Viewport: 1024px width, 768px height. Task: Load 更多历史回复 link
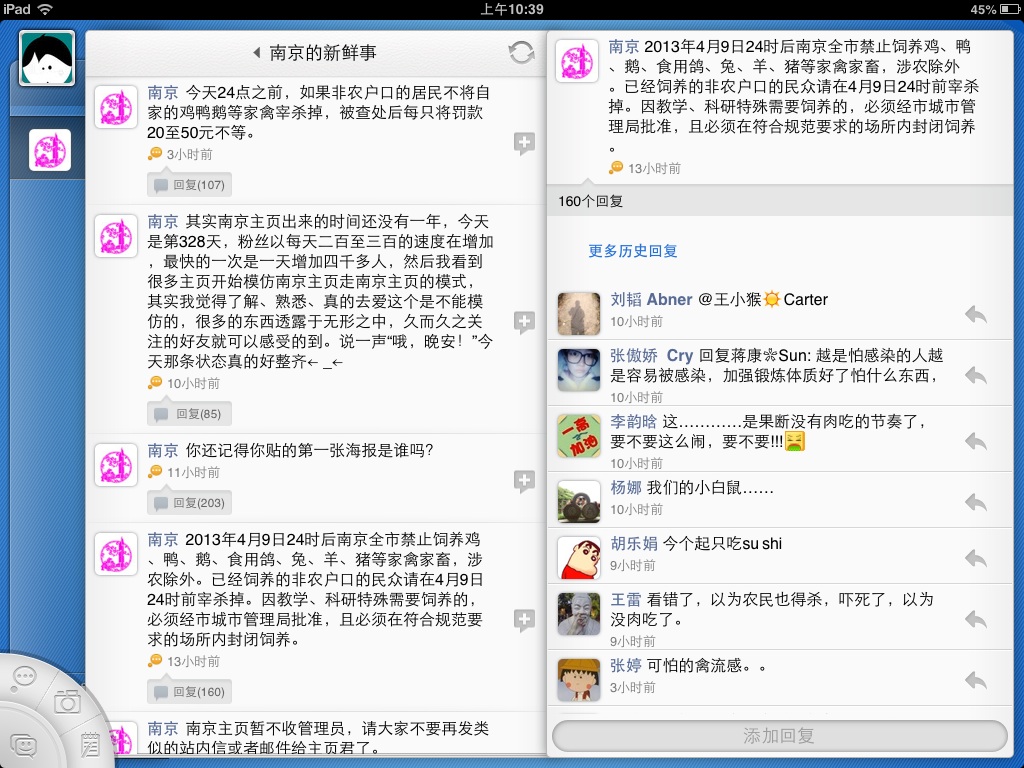[x=632, y=251]
